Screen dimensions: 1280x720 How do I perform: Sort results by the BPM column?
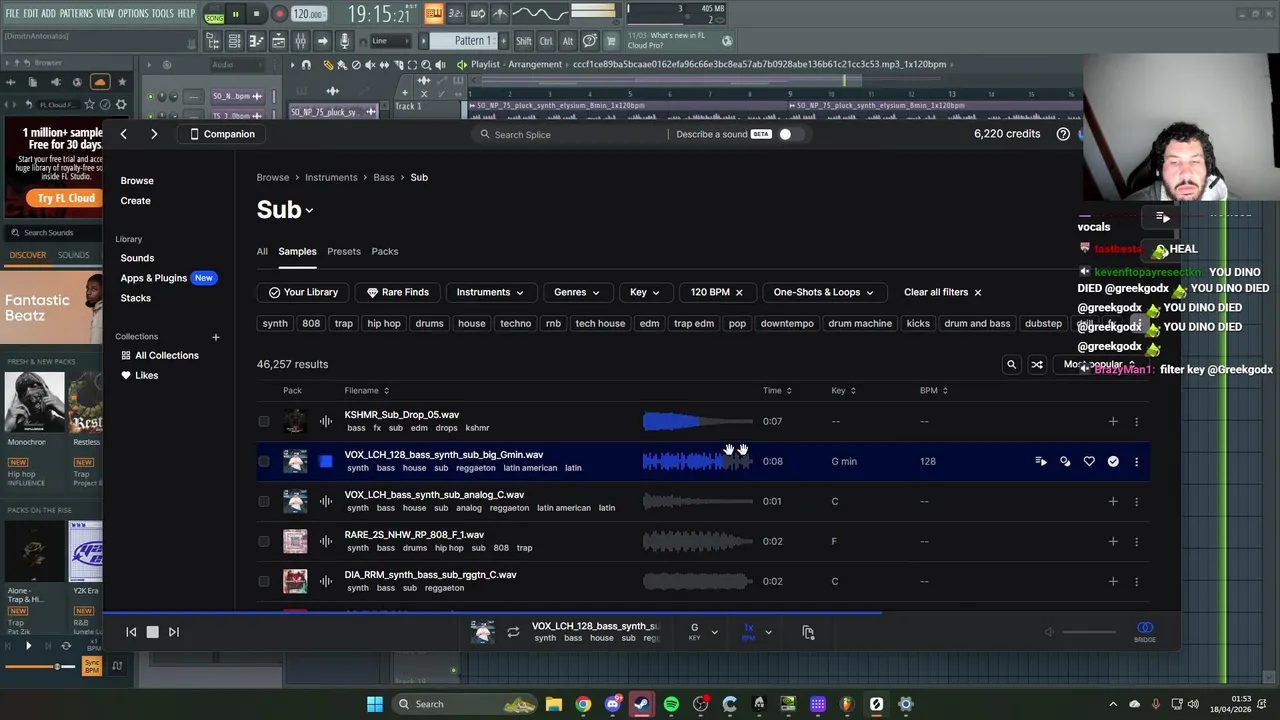click(x=933, y=391)
